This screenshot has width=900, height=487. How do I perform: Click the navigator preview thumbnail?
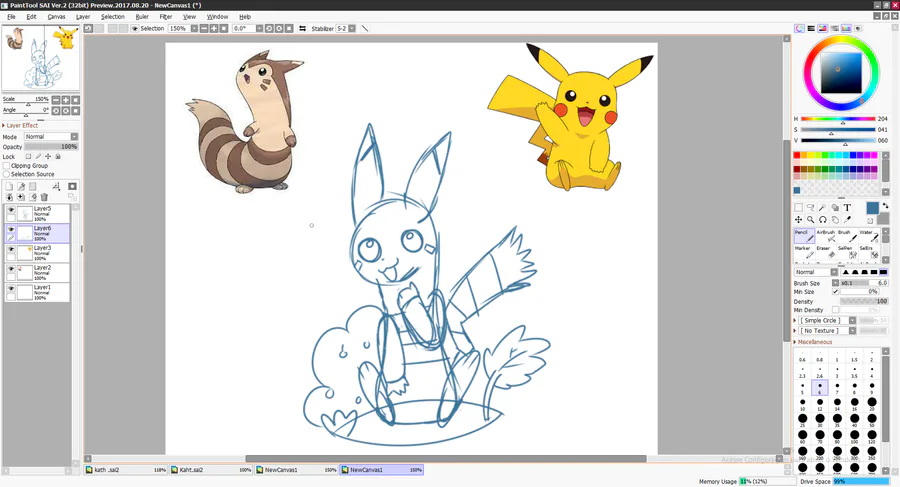(40, 57)
